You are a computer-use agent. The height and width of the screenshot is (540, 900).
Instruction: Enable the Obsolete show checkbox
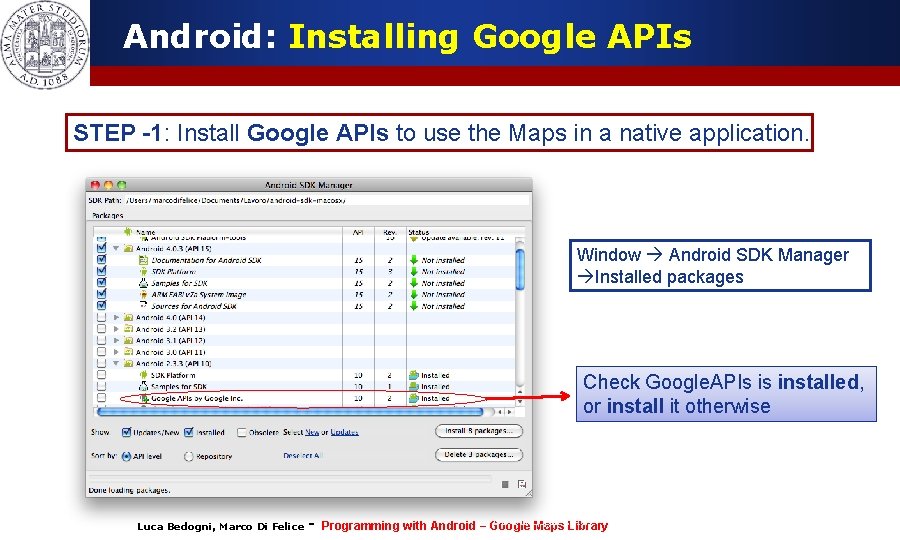(x=242, y=432)
